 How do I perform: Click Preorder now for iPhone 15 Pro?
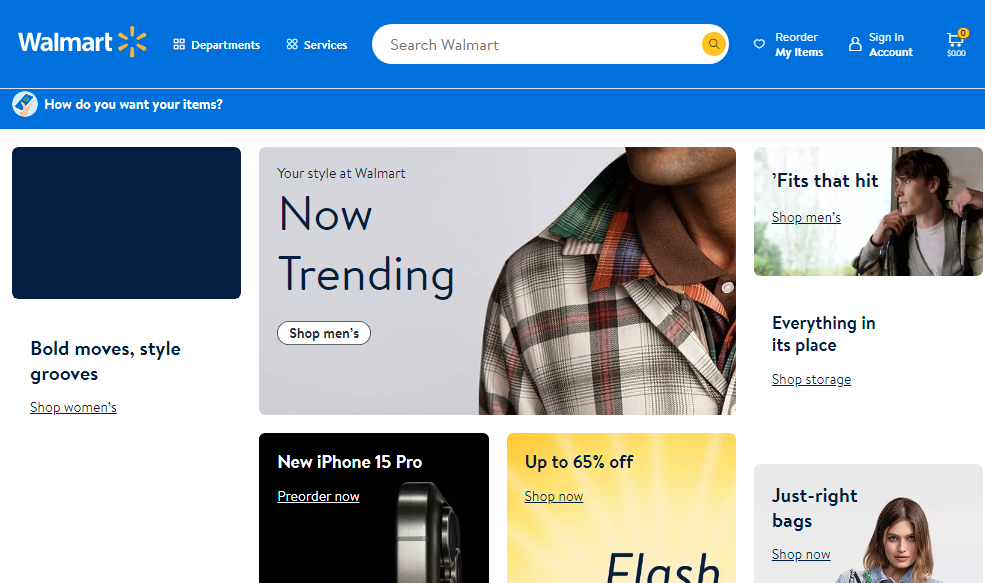(x=318, y=496)
